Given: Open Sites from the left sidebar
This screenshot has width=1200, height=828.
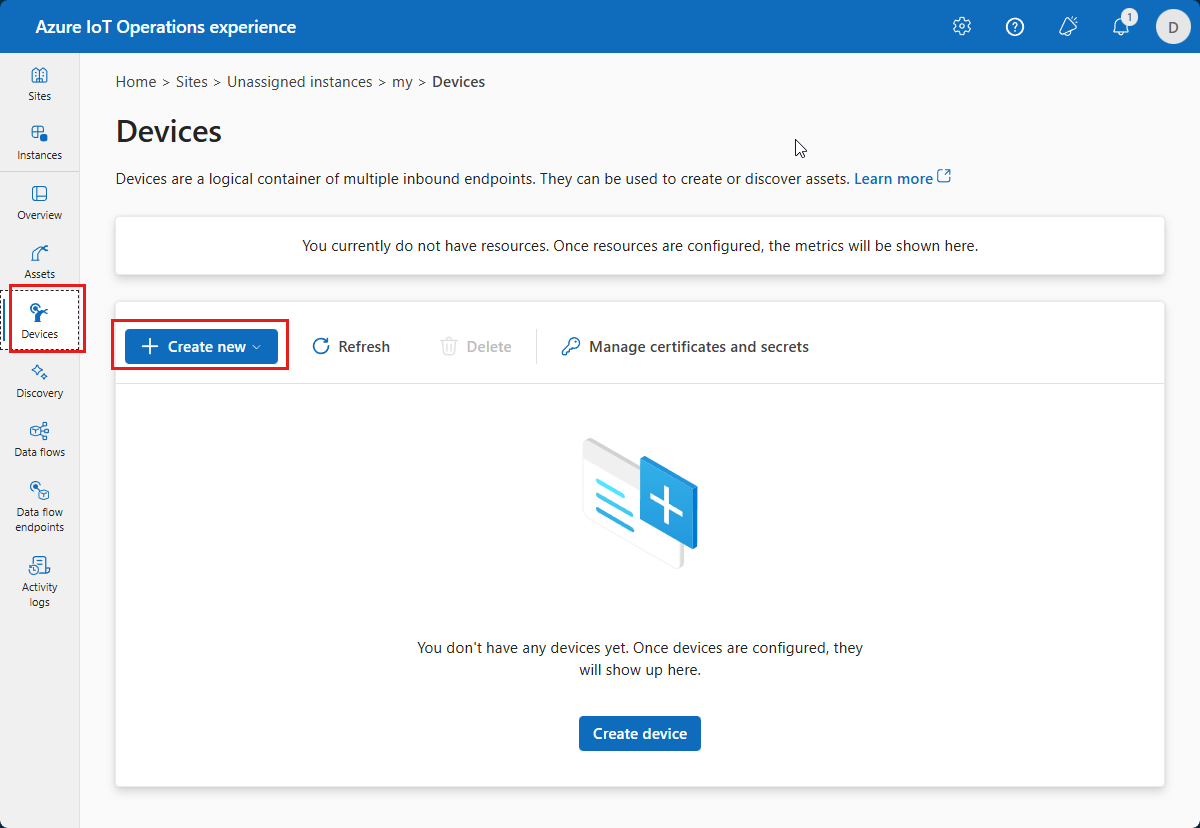Looking at the screenshot, I should [x=39, y=84].
